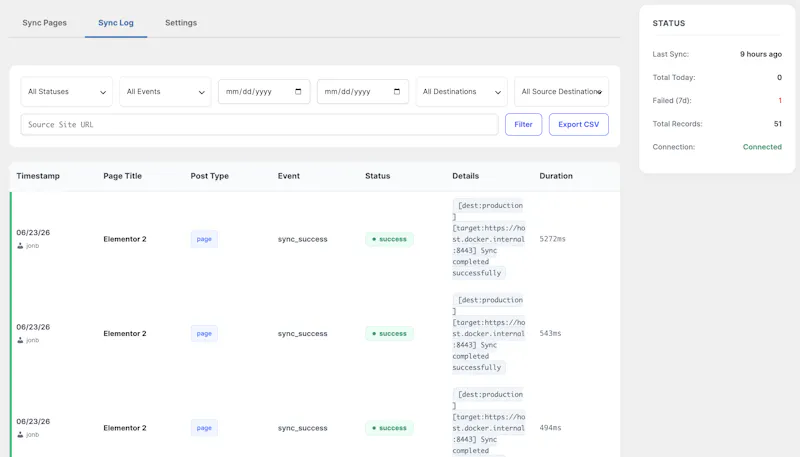
Task: Click the details text in the 543ms row
Action: tap(489, 334)
